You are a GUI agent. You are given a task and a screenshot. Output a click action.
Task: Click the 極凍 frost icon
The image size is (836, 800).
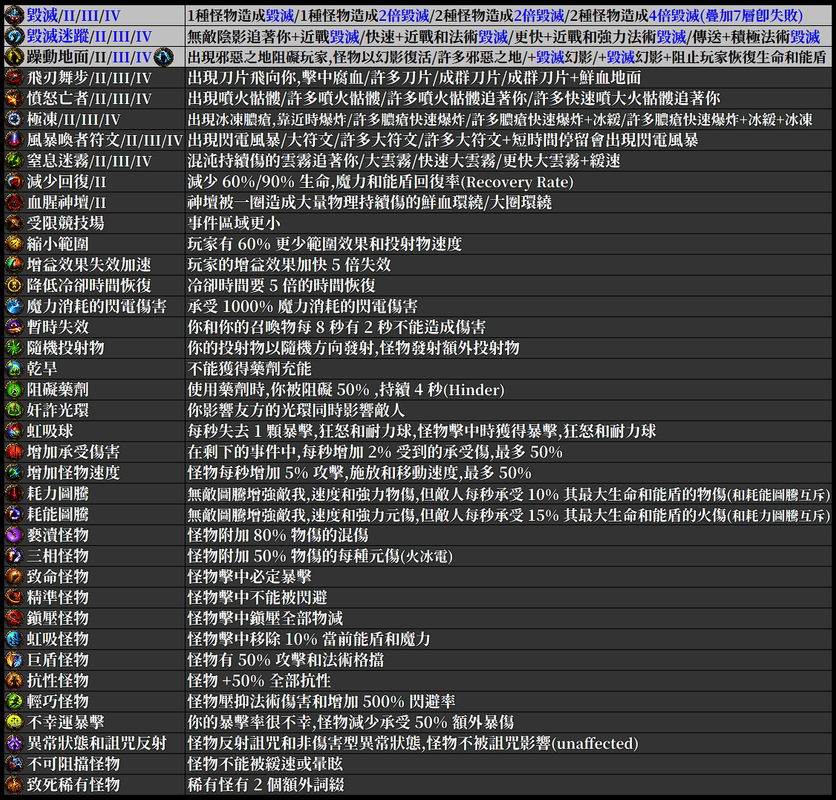(14, 119)
